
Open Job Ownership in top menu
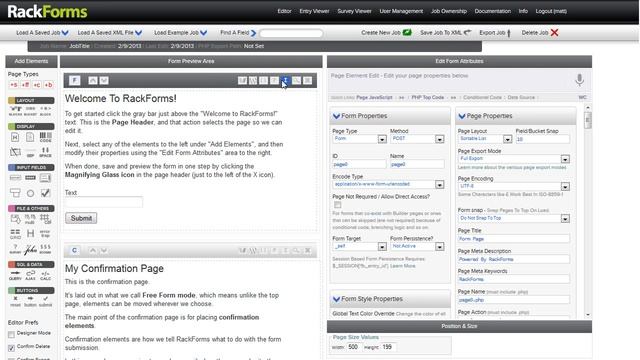point(449,11)
